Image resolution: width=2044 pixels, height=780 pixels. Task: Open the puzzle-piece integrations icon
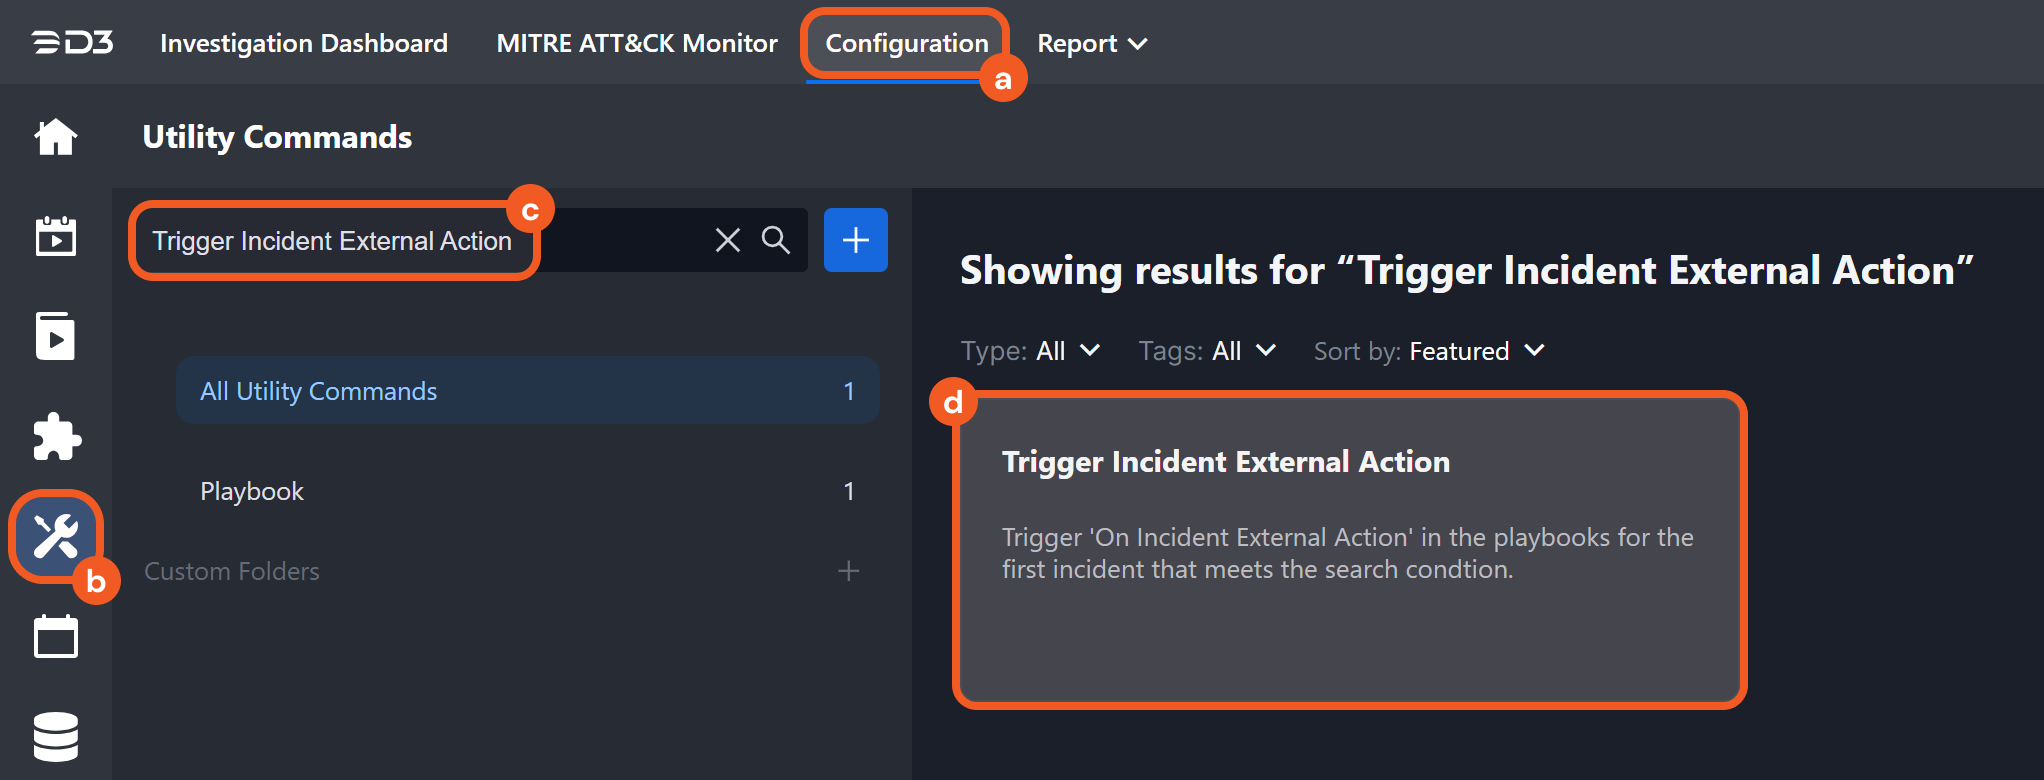[x=56, y=437]
